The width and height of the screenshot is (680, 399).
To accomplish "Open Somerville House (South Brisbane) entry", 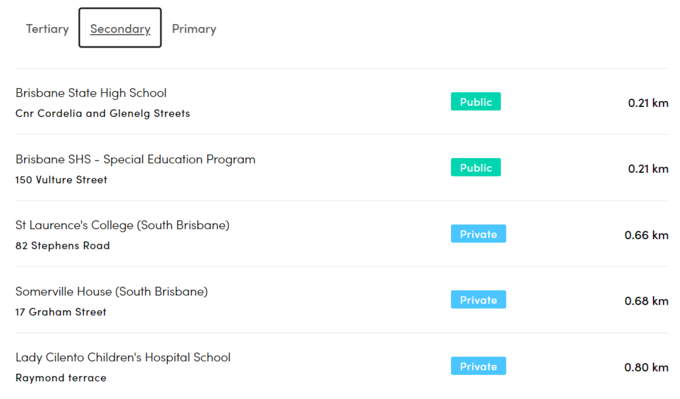I will [111, 291].
